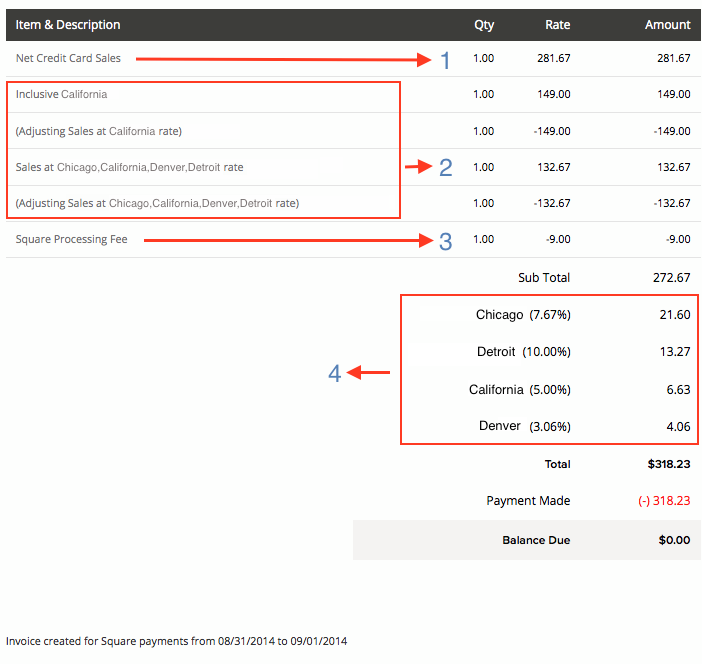Click the Sub Total value 272.67

pyautogui.click(x=671, y=277)
